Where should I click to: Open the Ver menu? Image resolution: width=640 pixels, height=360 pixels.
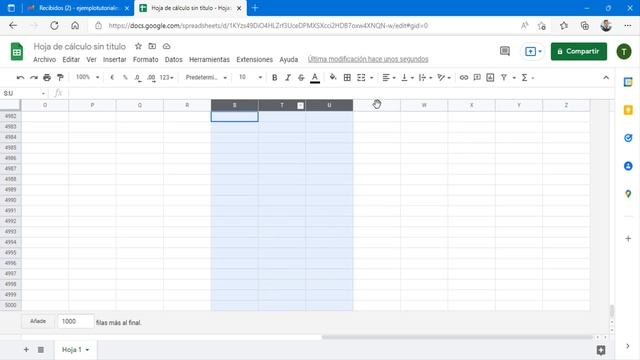91,60
